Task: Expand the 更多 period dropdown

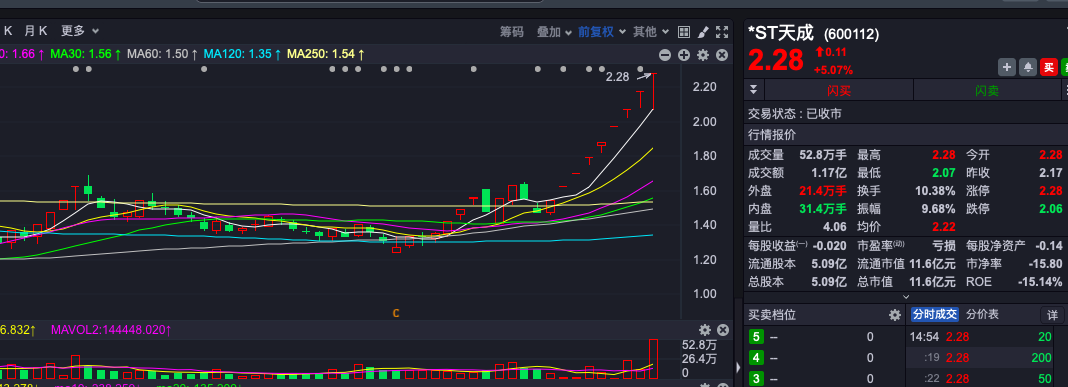Action: click(80, 31)
